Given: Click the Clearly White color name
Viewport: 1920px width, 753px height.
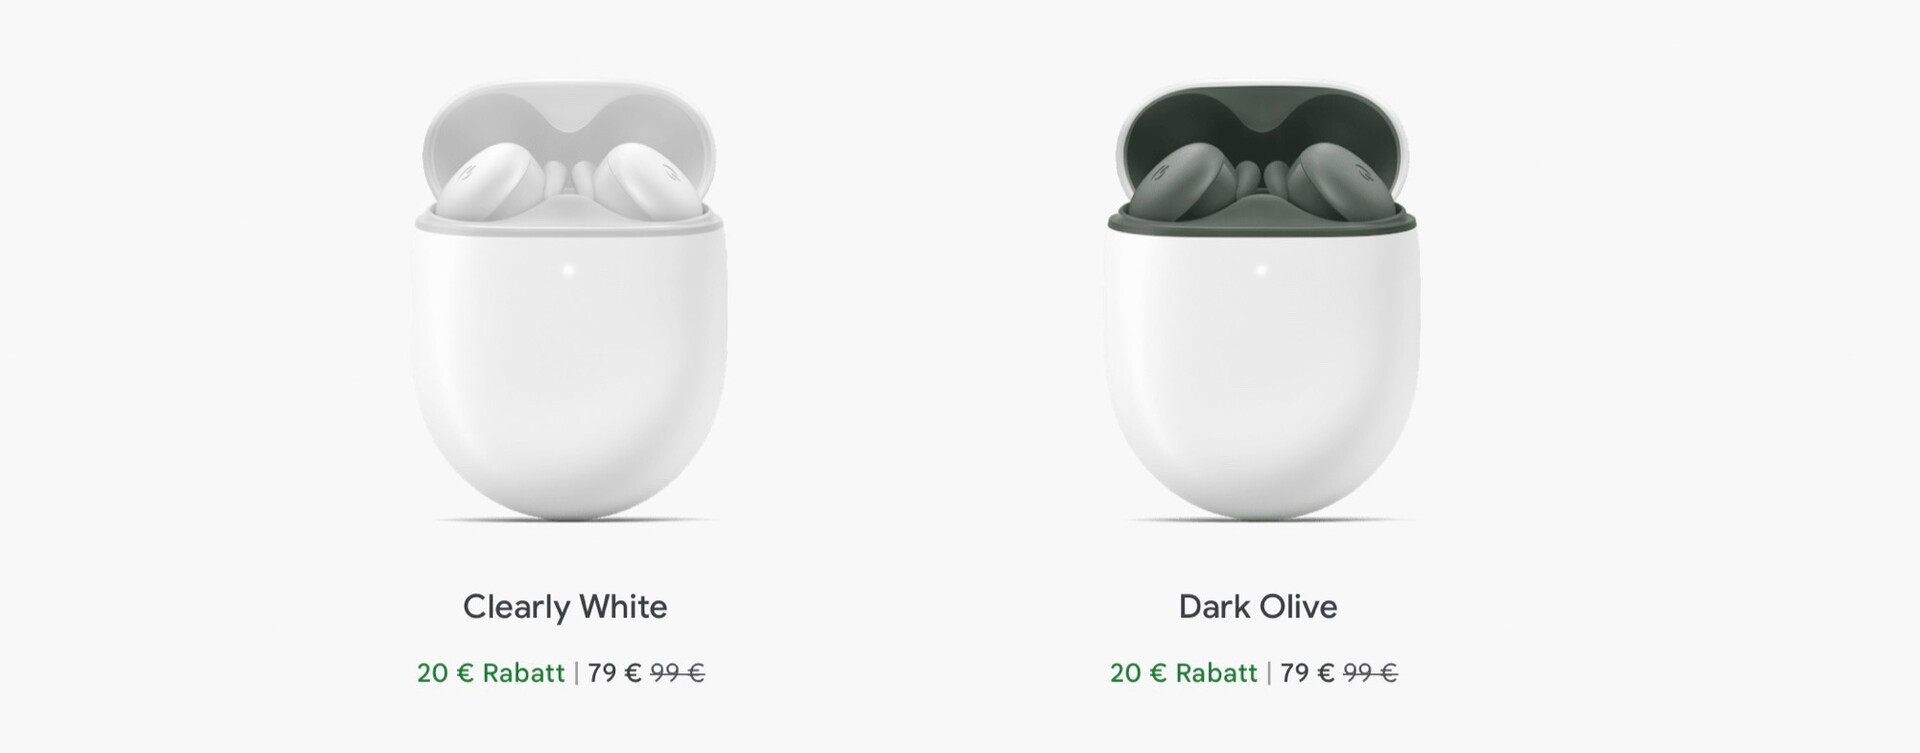Looking at the screenshot, I should click(565, 607).
